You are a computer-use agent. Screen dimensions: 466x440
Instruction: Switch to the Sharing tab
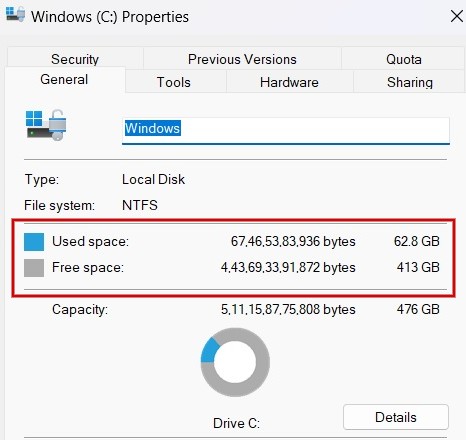[410, 82]
